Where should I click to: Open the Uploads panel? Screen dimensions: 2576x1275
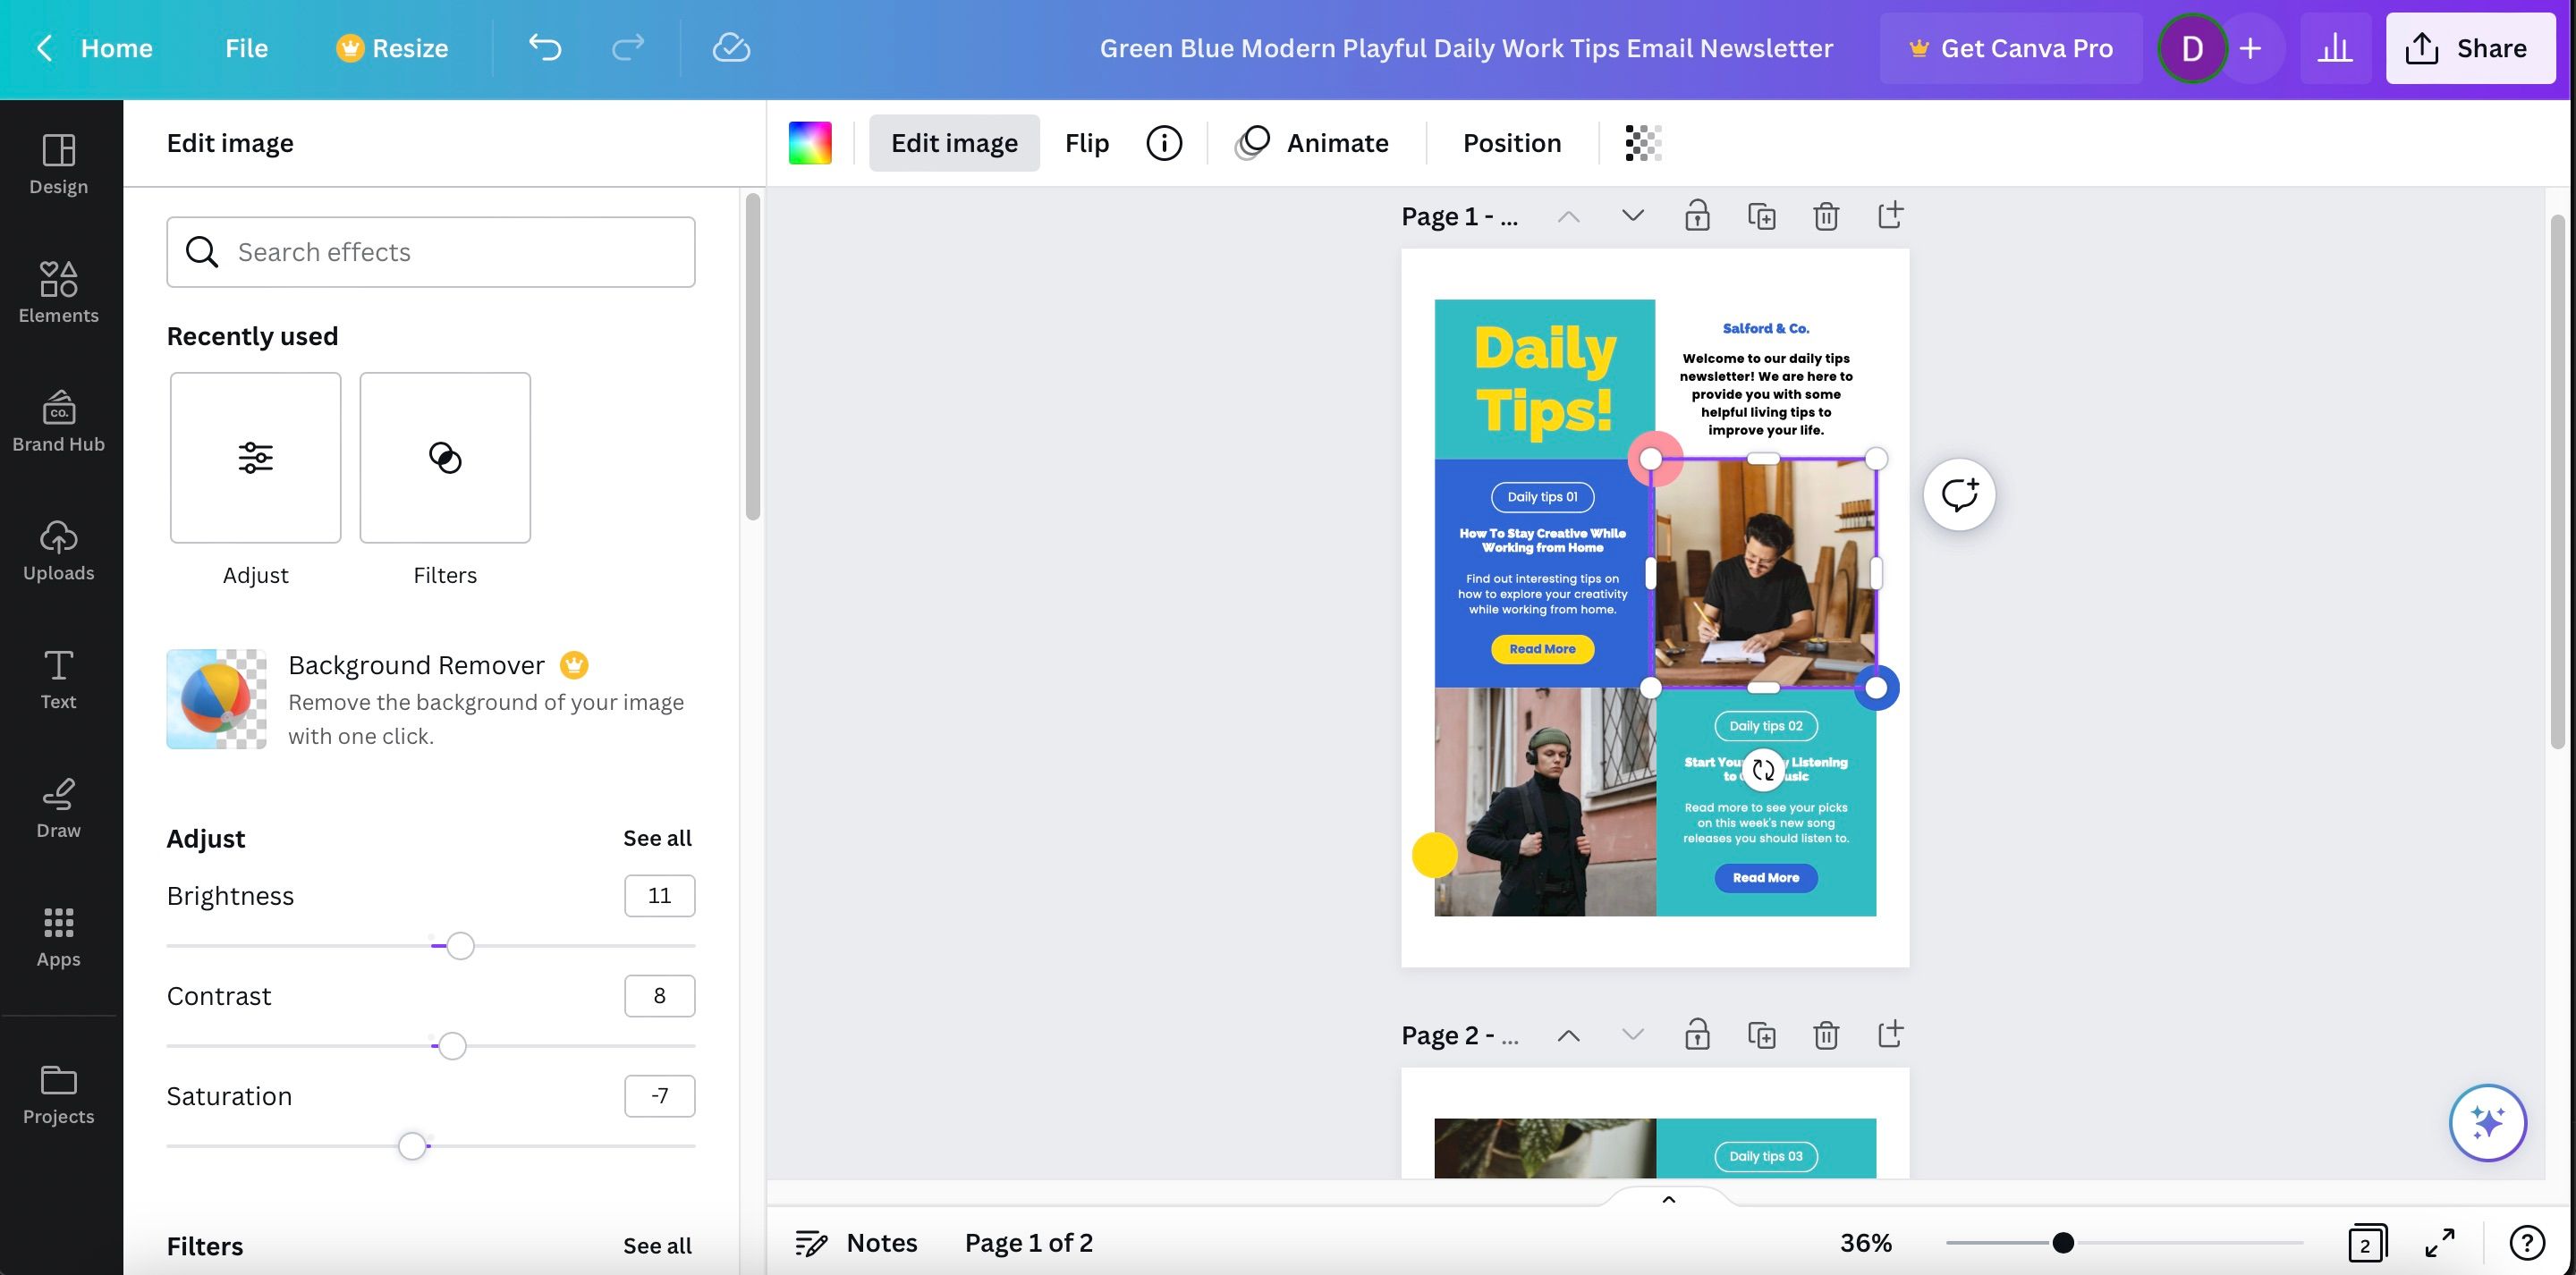(58, 550)
